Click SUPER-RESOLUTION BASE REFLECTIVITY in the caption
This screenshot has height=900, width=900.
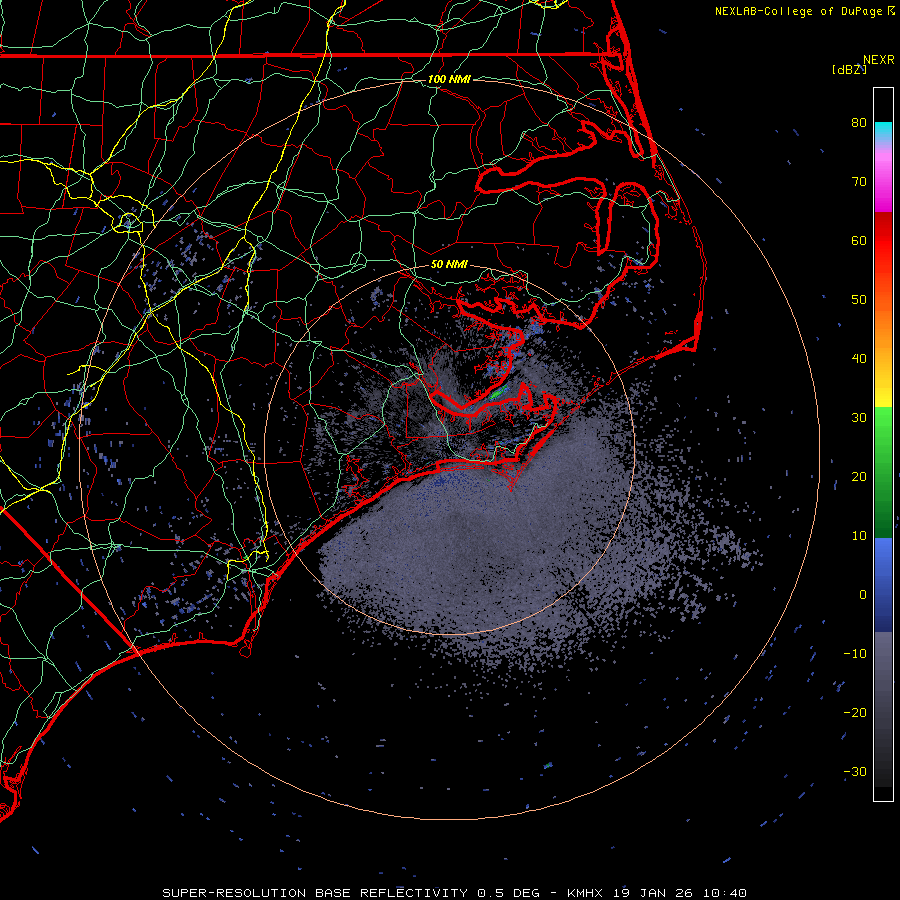coord(315,893)
